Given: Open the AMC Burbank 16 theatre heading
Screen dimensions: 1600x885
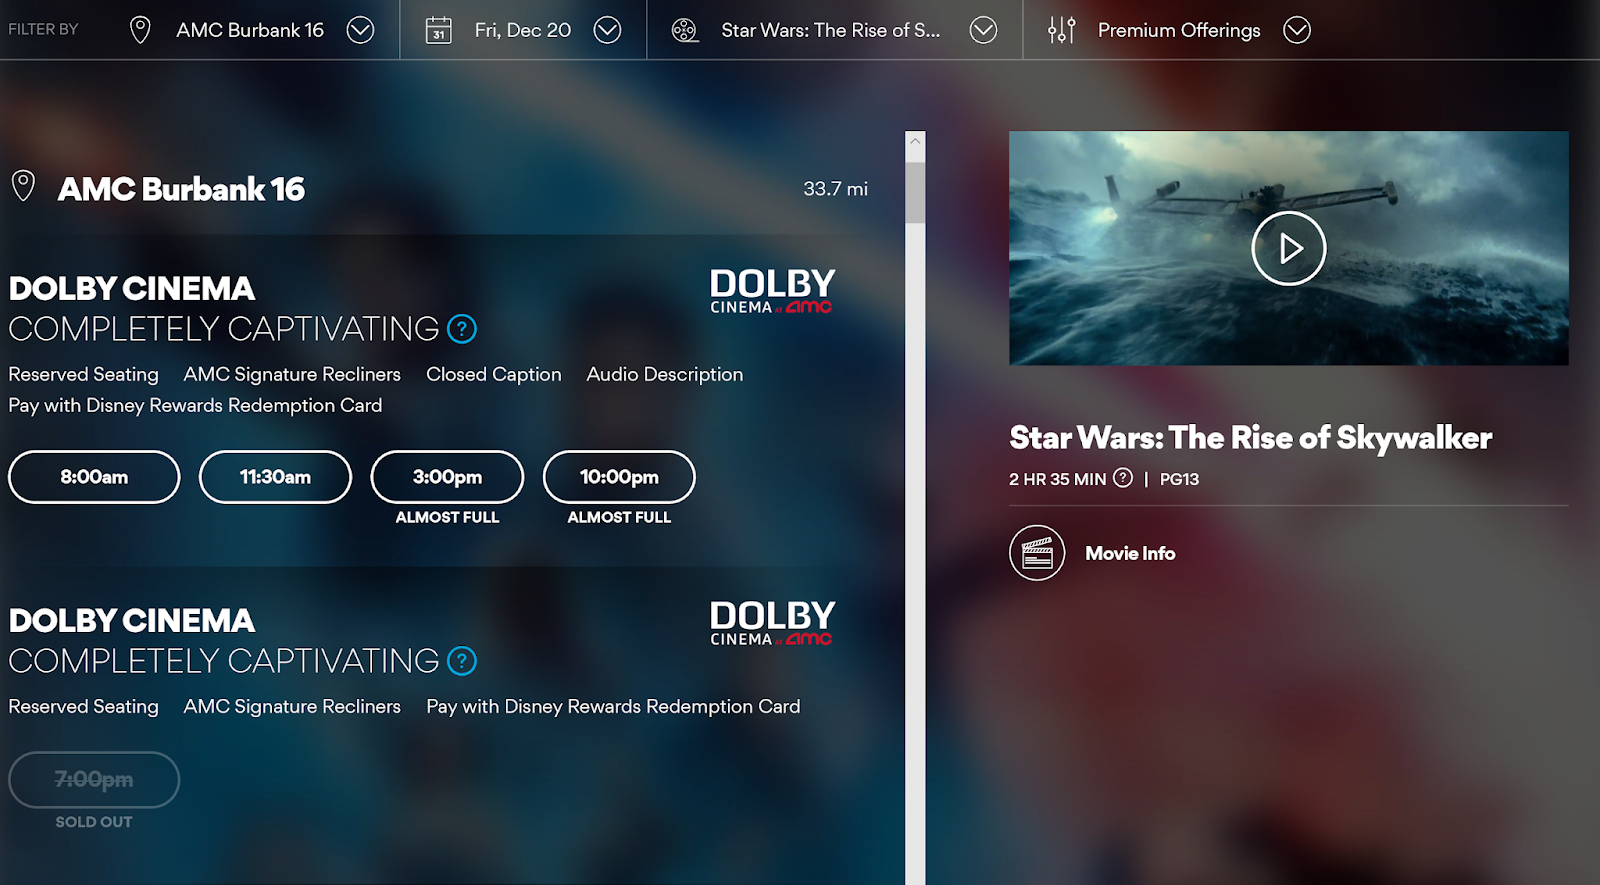Looking at the screenshot, I should 181,189.
